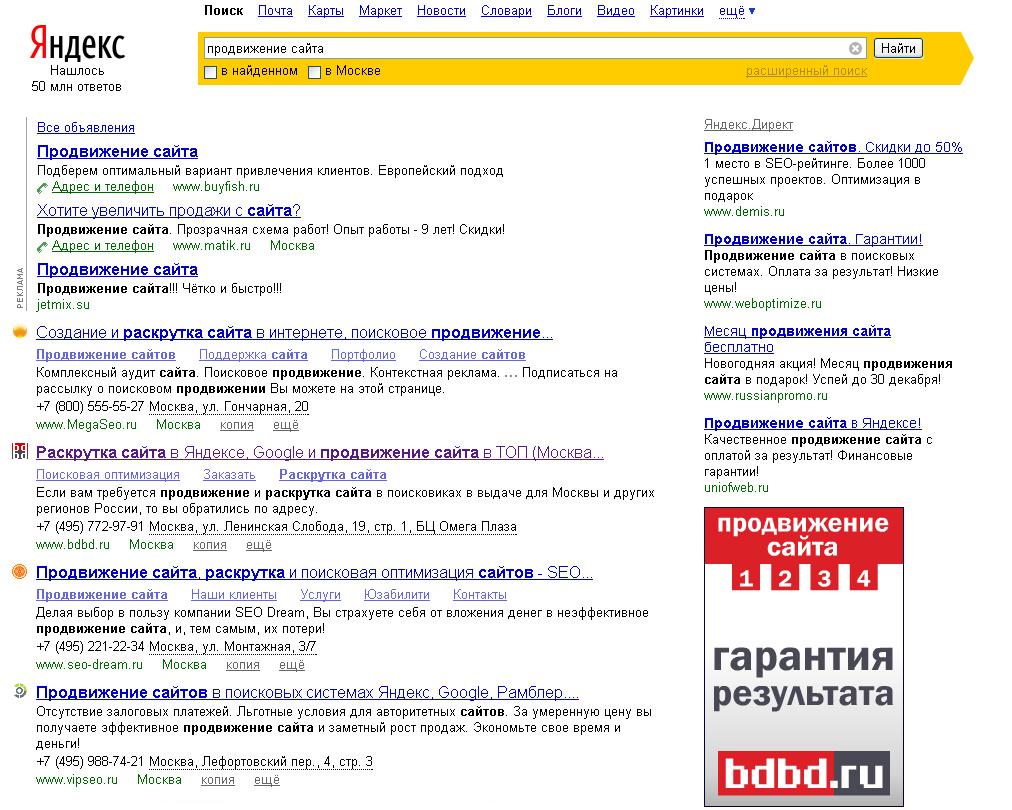Open the cached 'копия' of the seo-dream.ru result

click(243, 665)
